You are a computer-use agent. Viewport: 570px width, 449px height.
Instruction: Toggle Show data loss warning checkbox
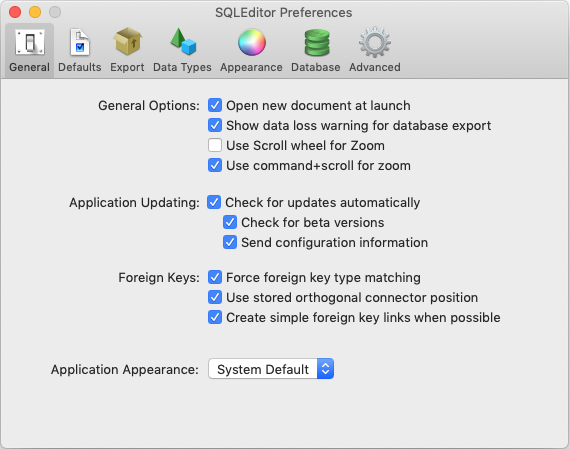215,125
